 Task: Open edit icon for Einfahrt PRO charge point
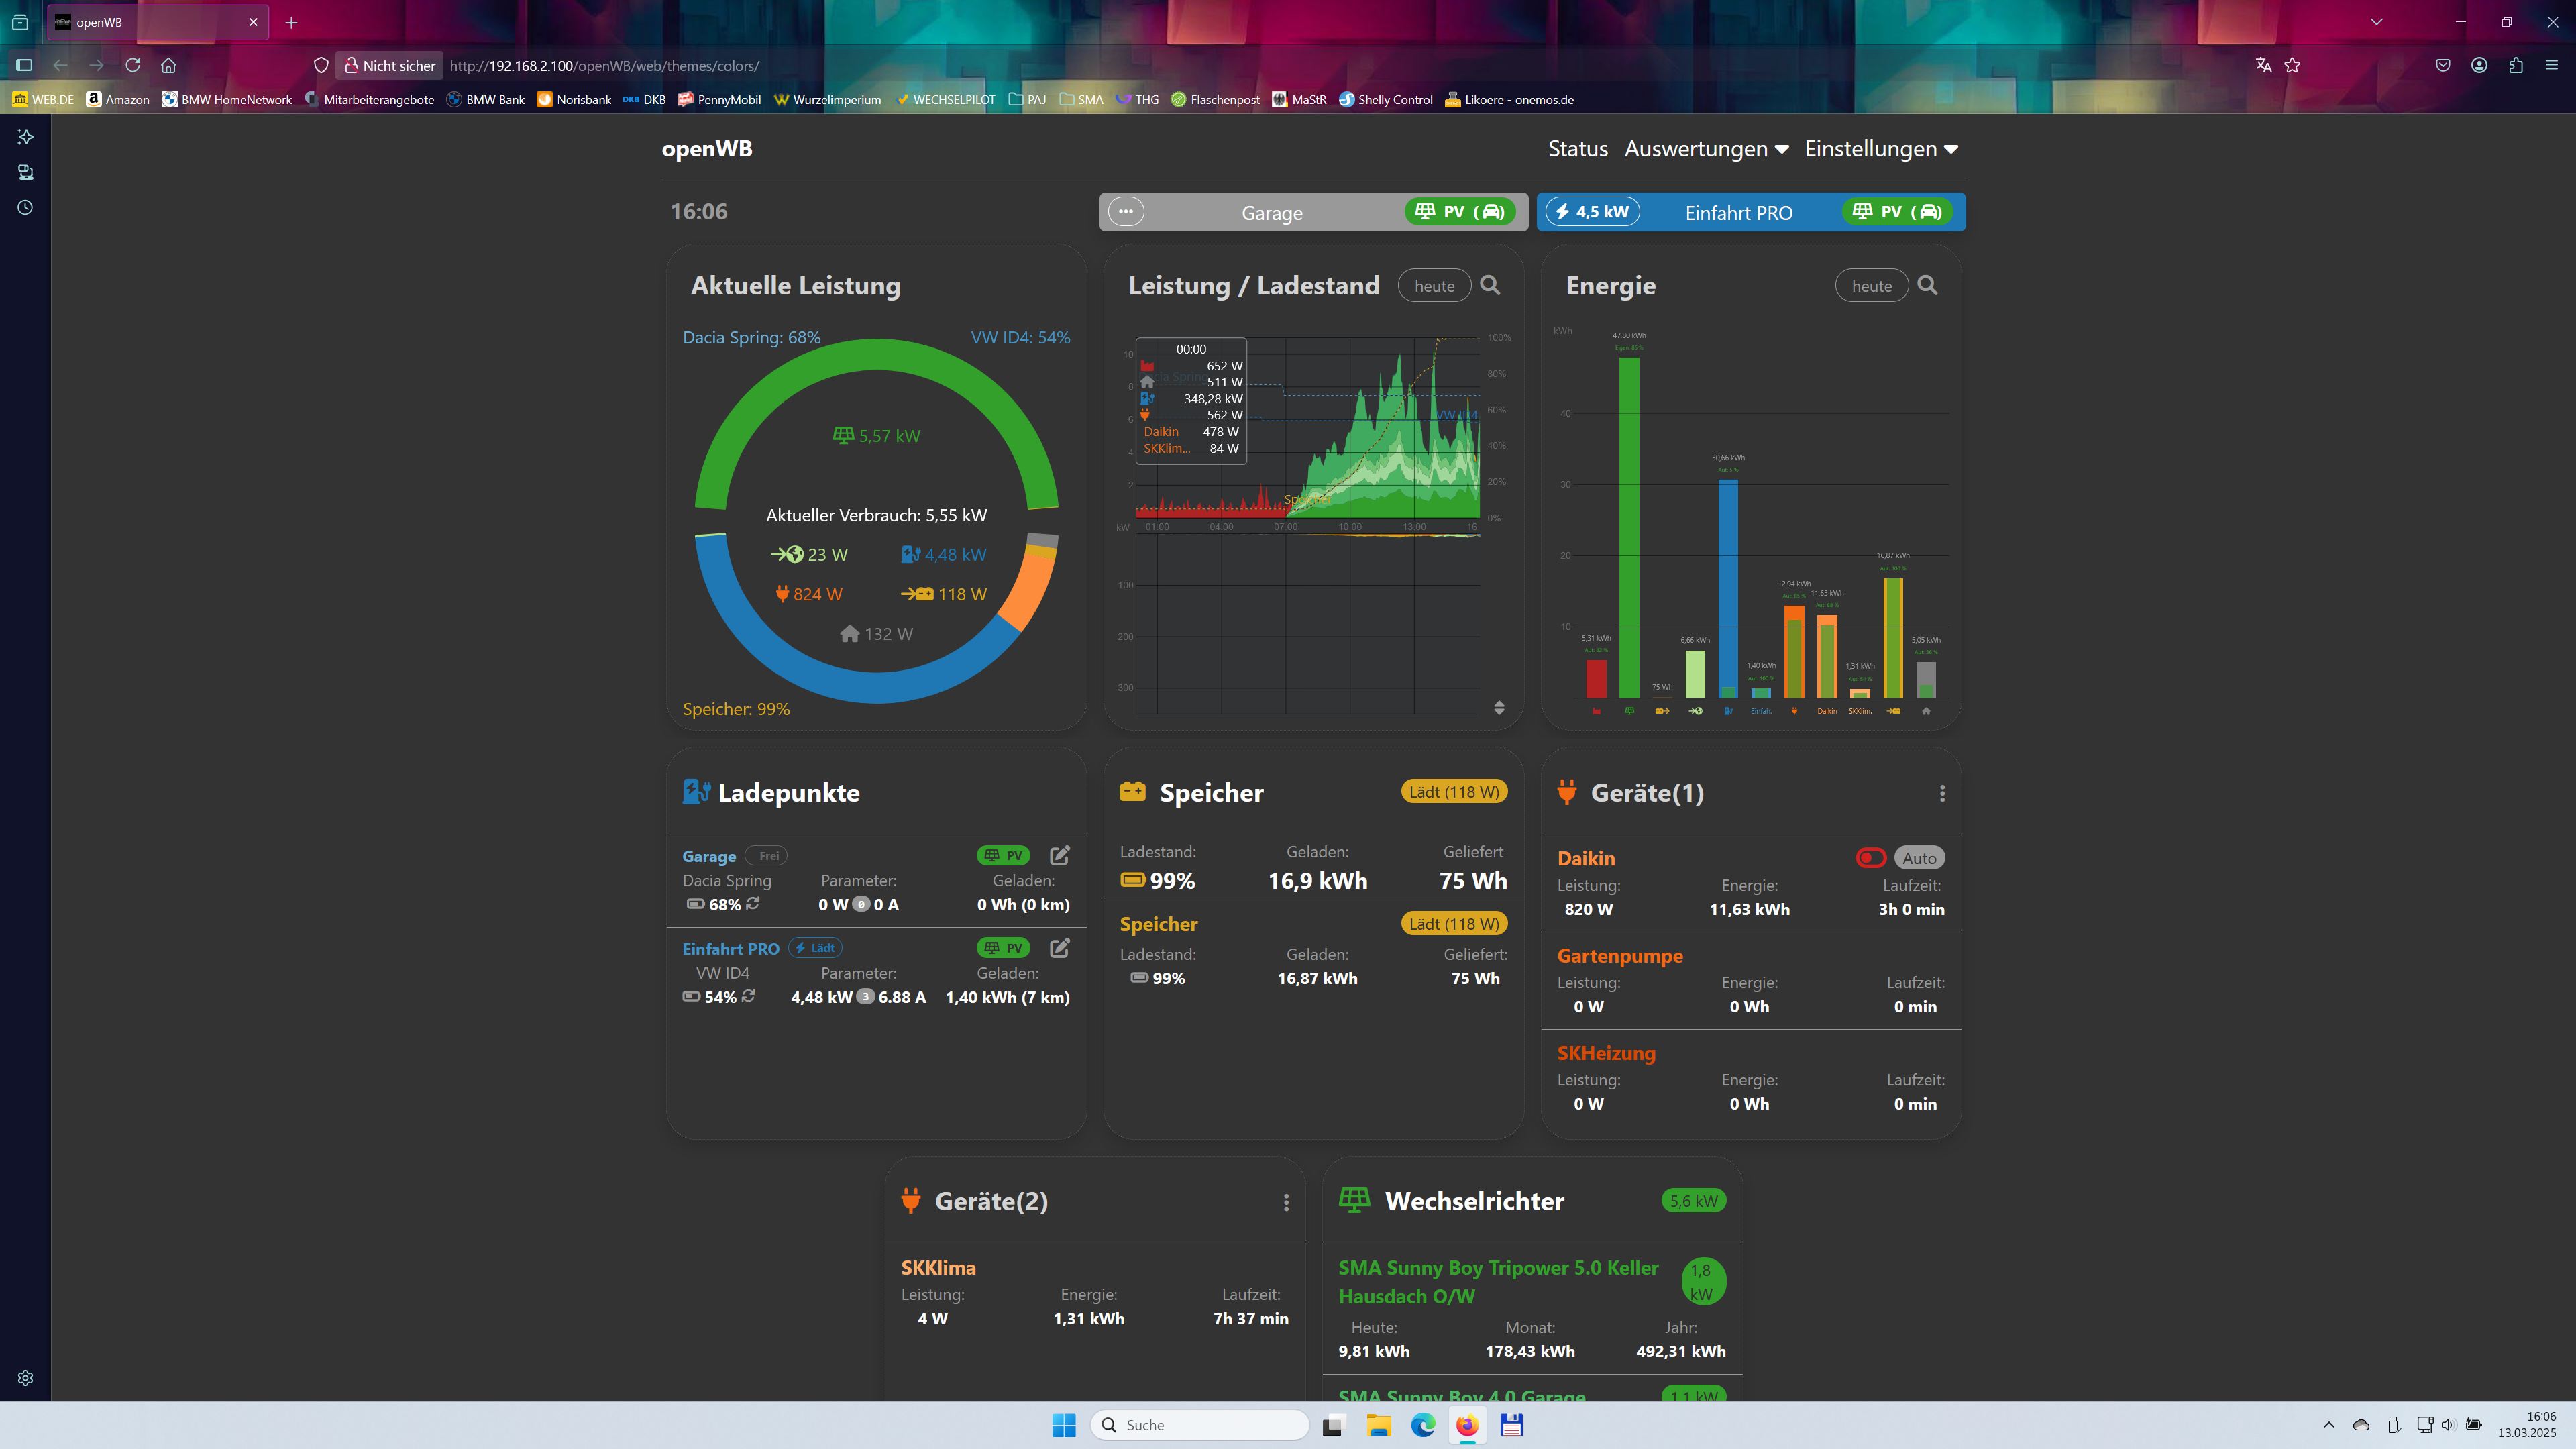(1060, 947)
